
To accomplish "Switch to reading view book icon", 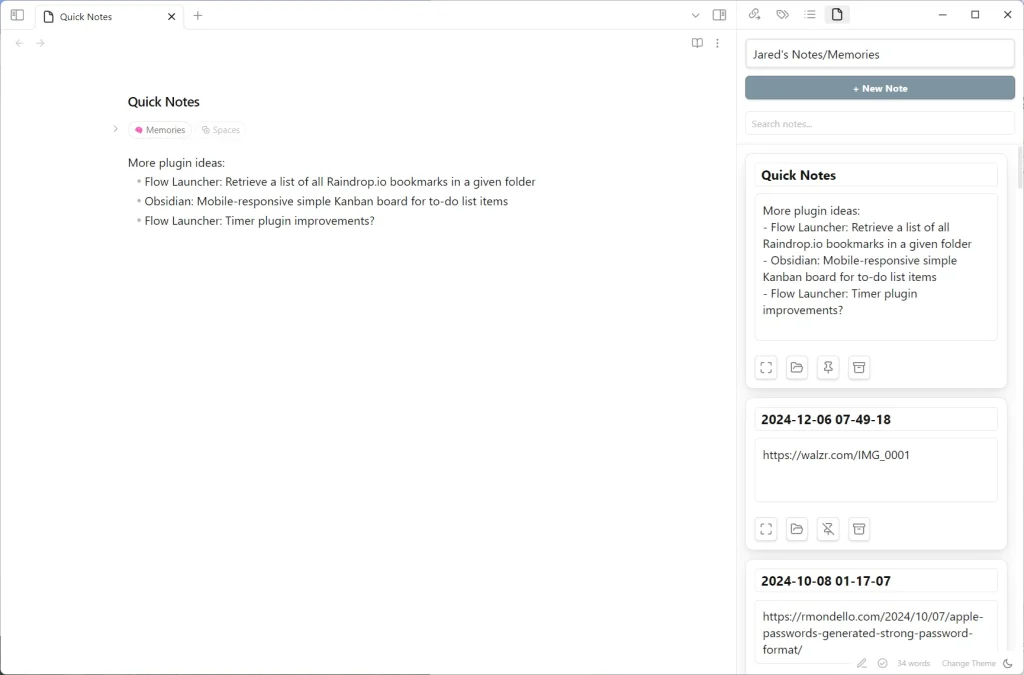I will coord(697,43).
